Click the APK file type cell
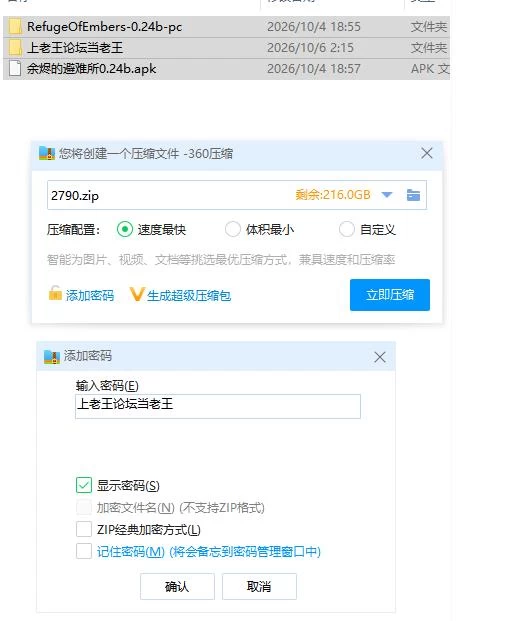The image size is (510, 621). pyautogui.click(x=430, y=69)
